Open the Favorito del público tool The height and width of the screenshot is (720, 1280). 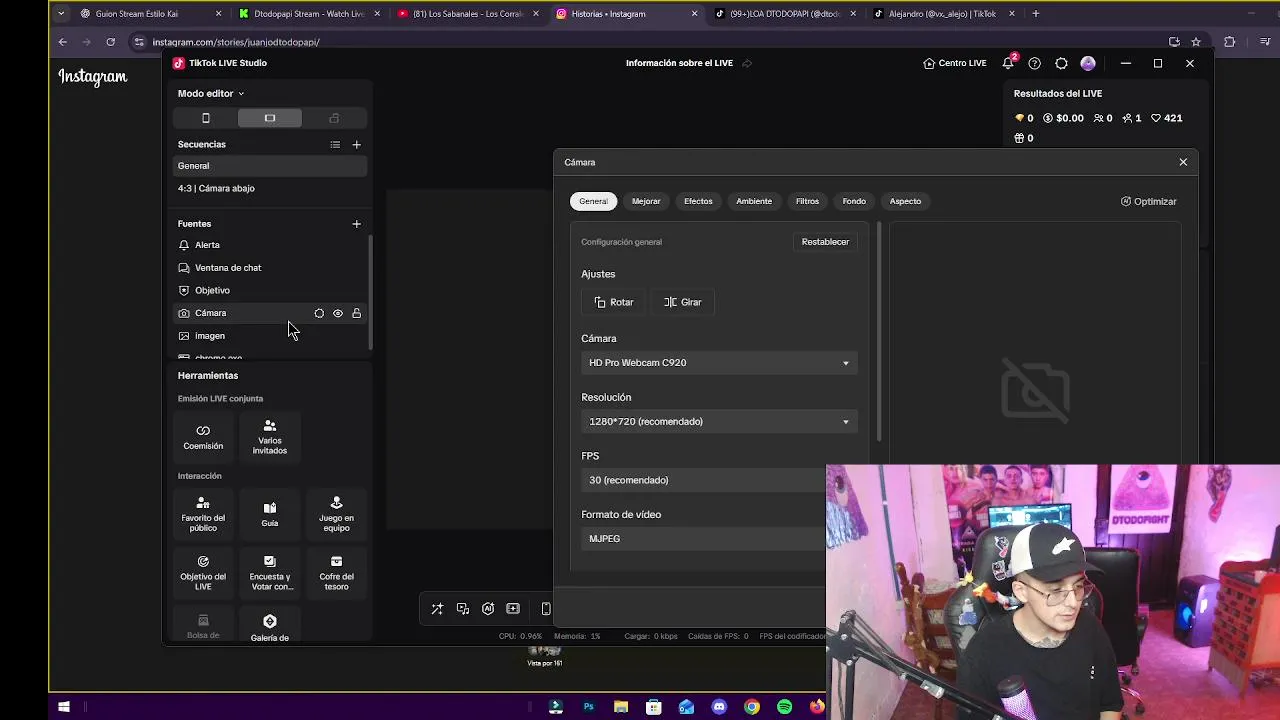pos(203,514)
